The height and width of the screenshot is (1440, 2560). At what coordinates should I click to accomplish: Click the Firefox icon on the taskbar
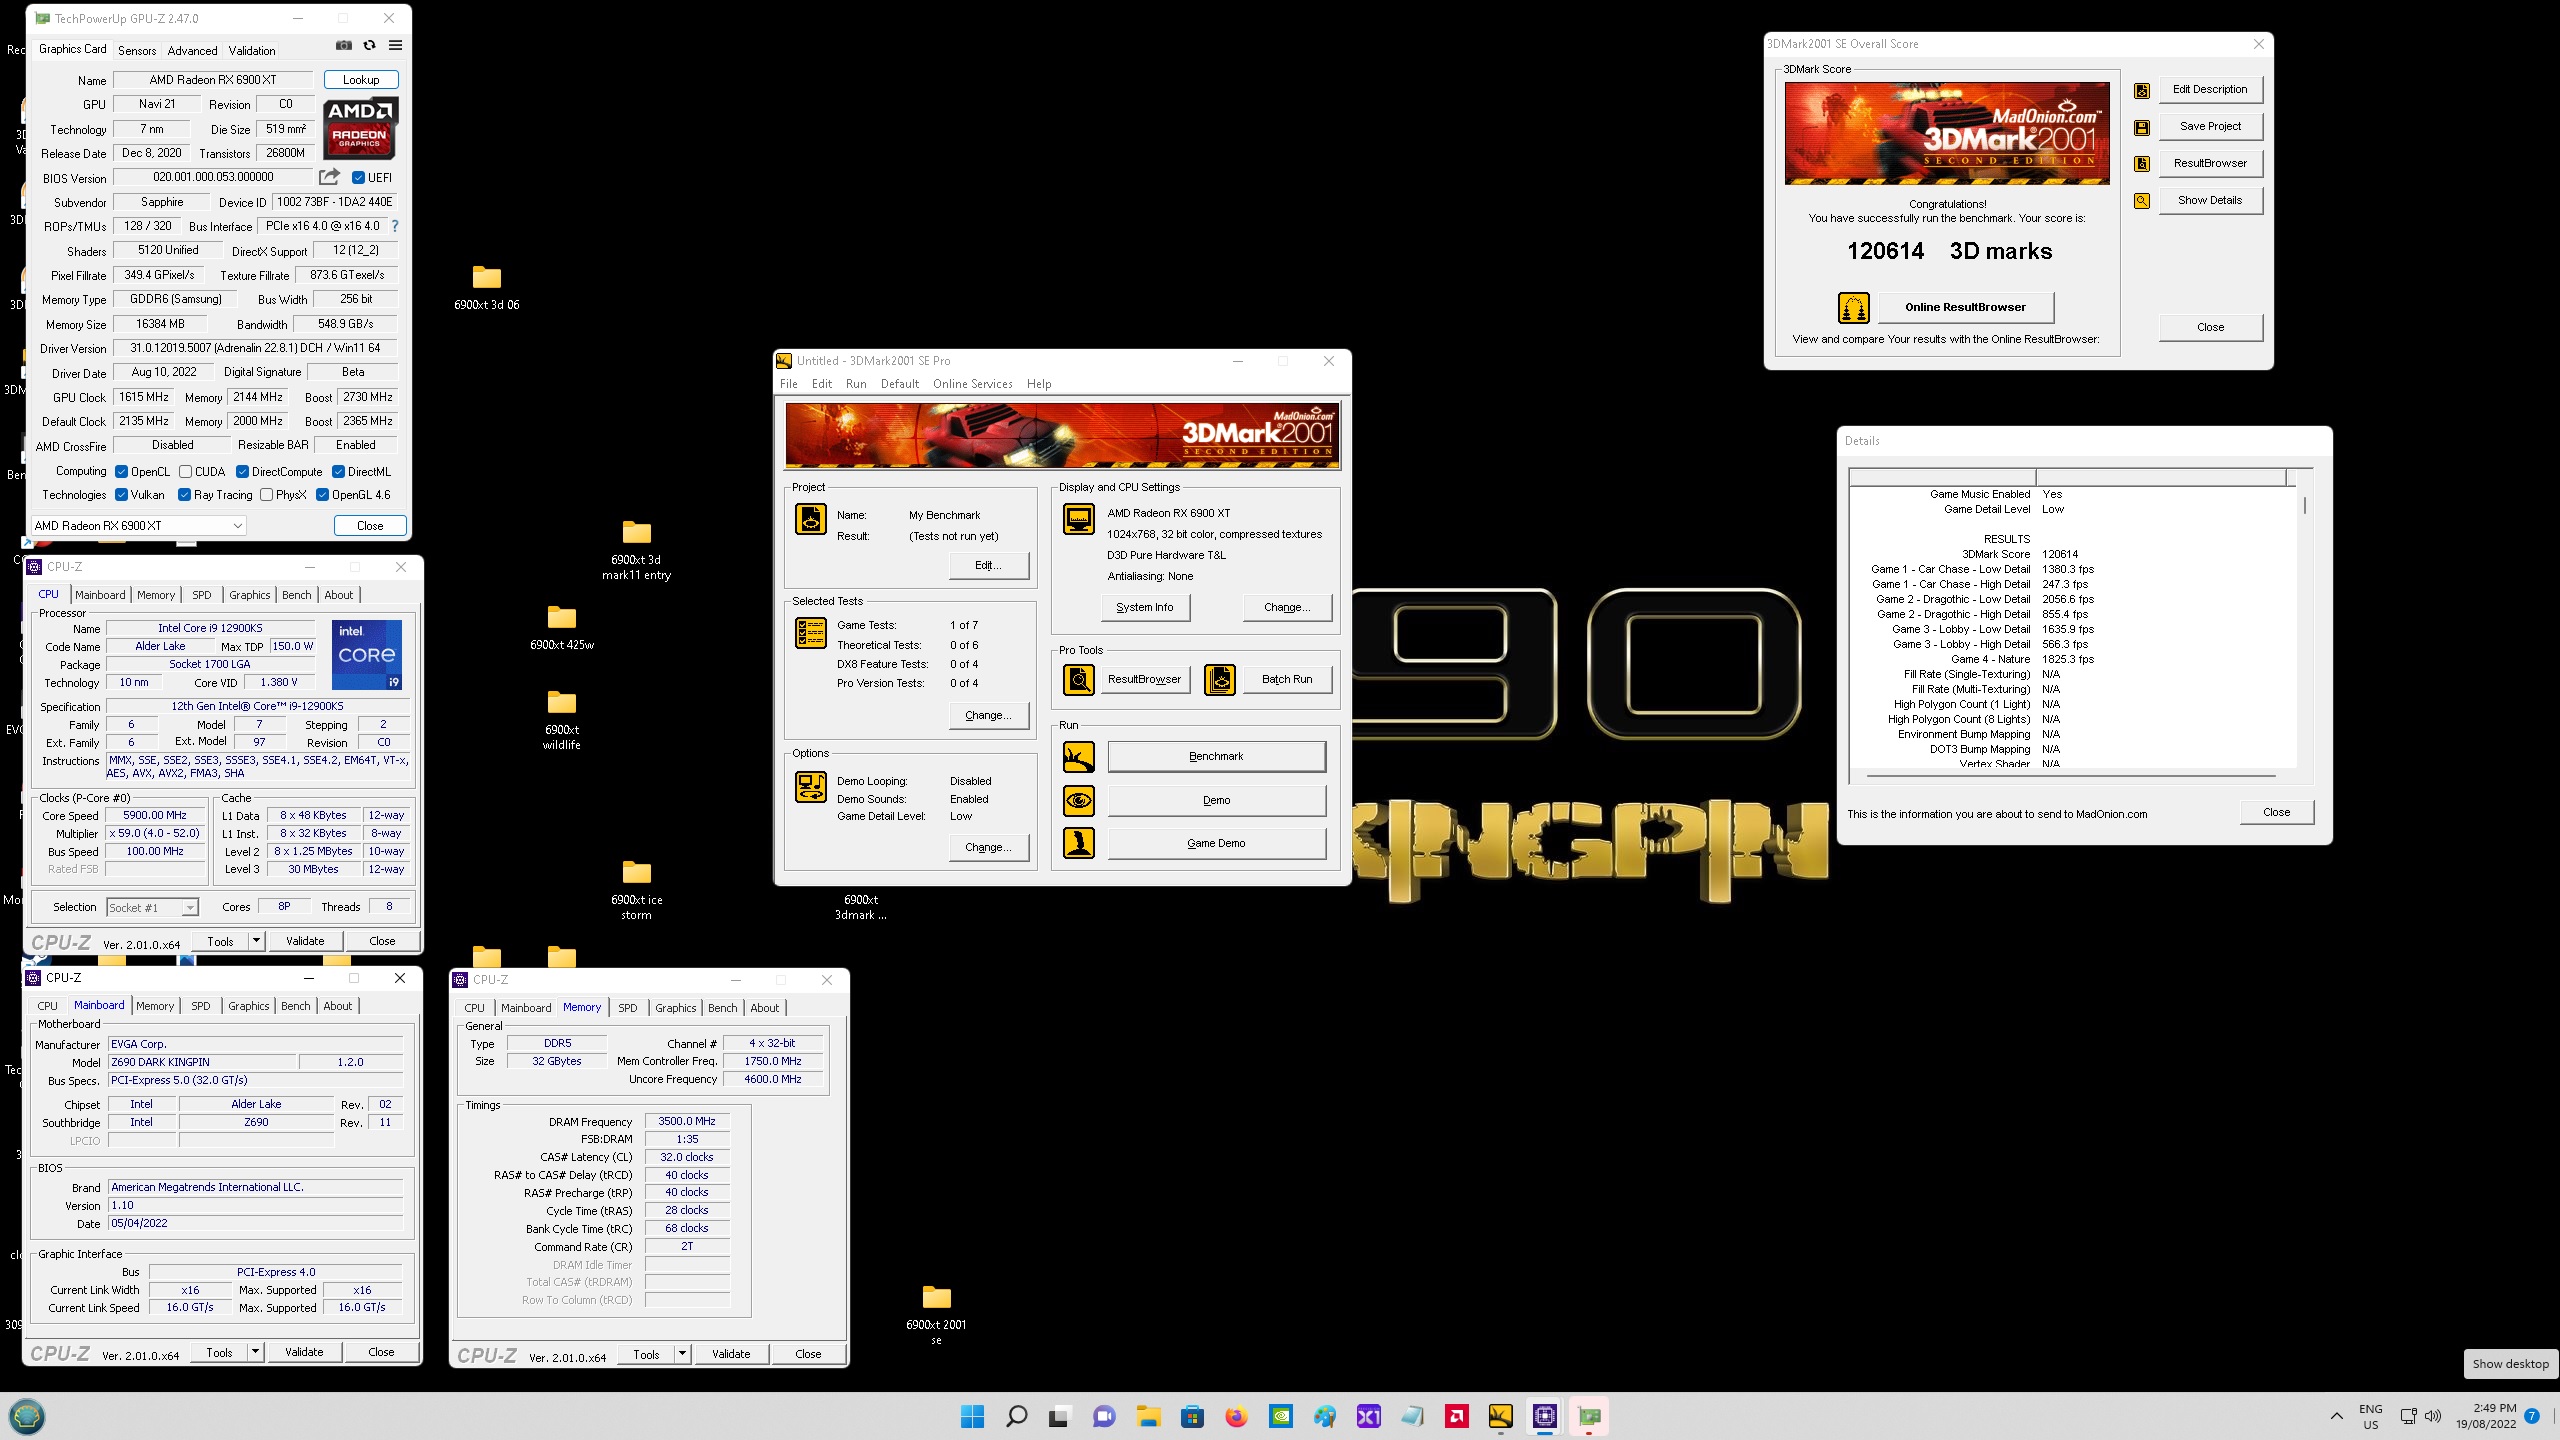click(1236, 1416)
